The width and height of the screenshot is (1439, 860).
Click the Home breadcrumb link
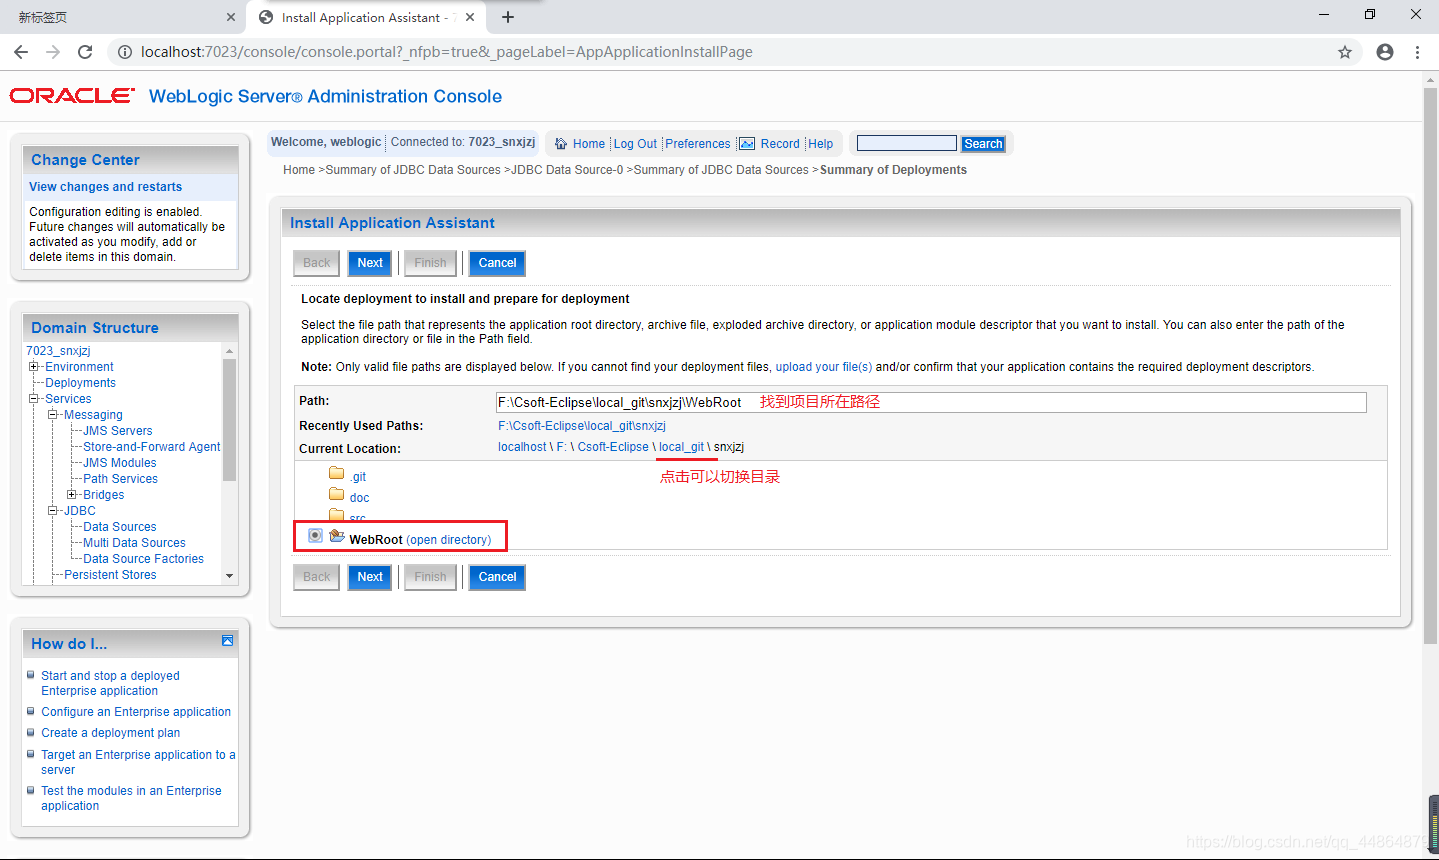click(x=299, y=170)
